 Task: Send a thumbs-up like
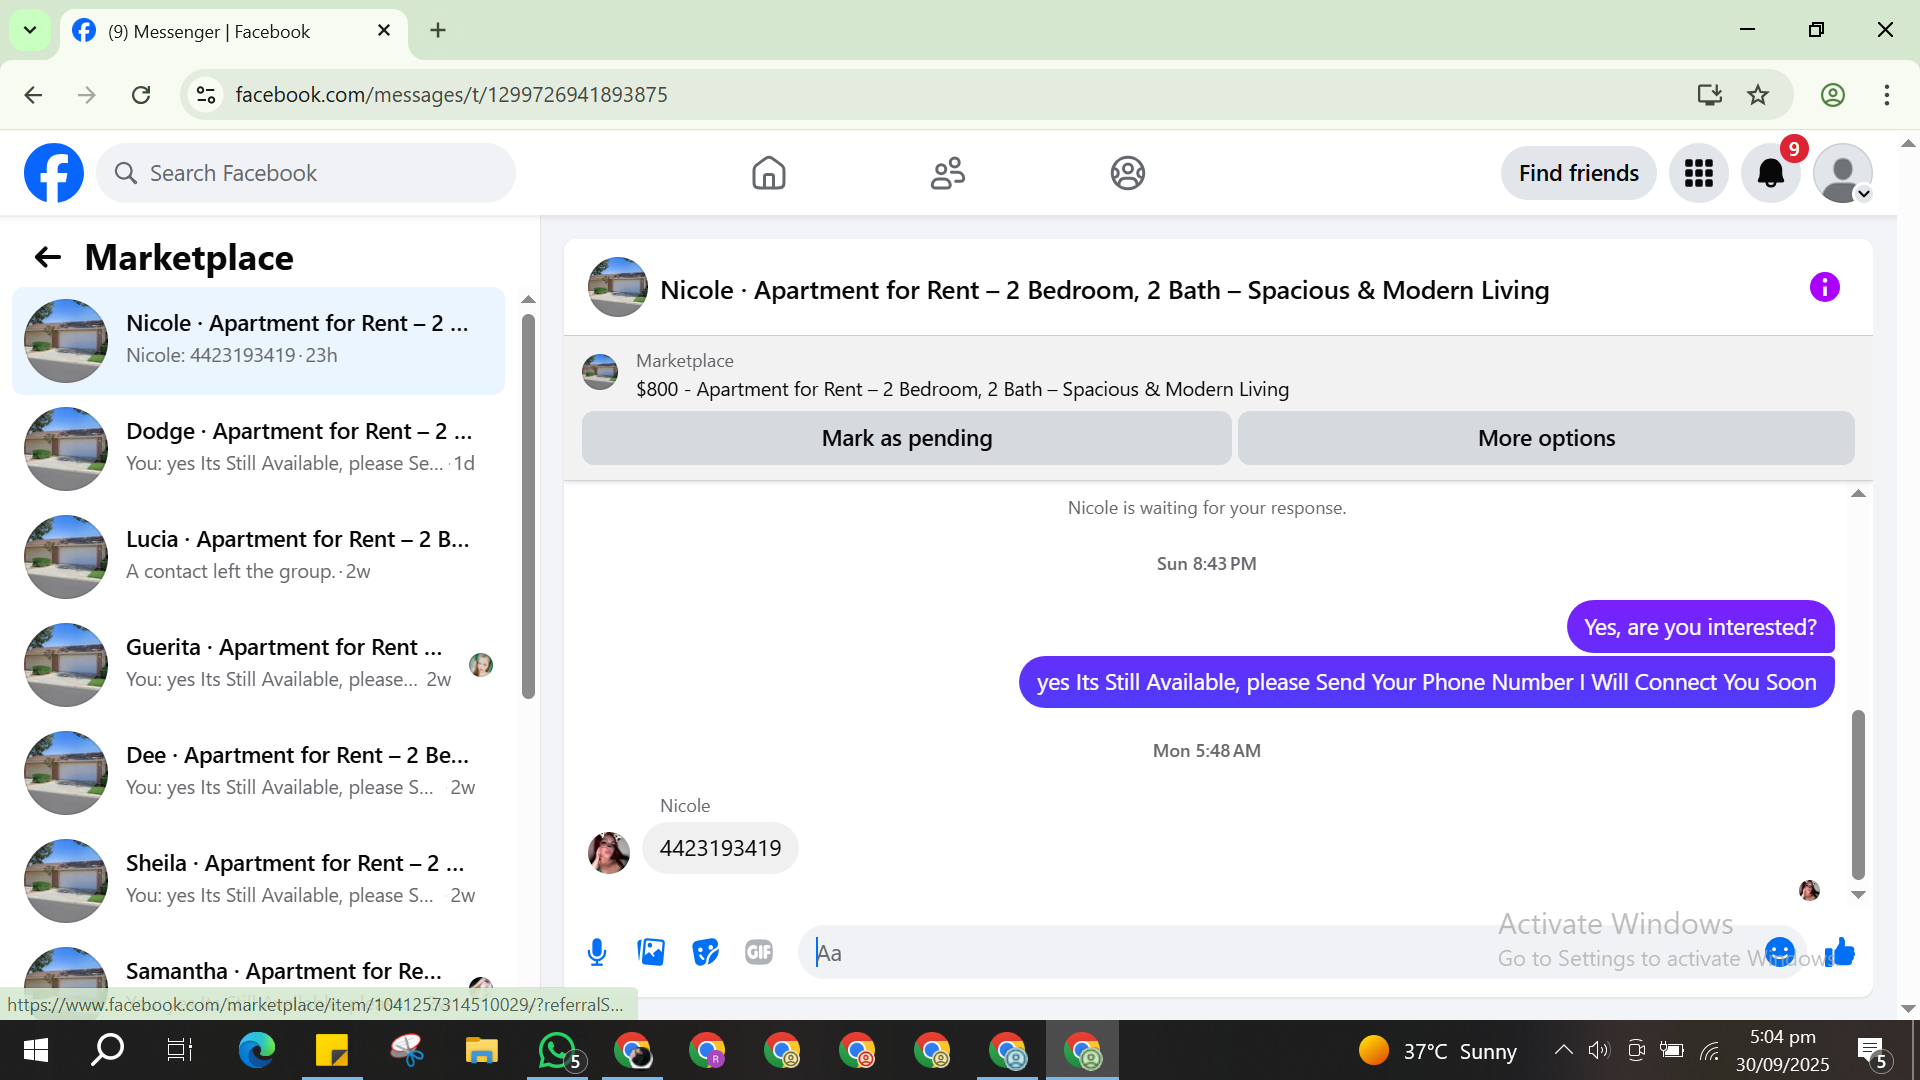tap(1840, 952)
